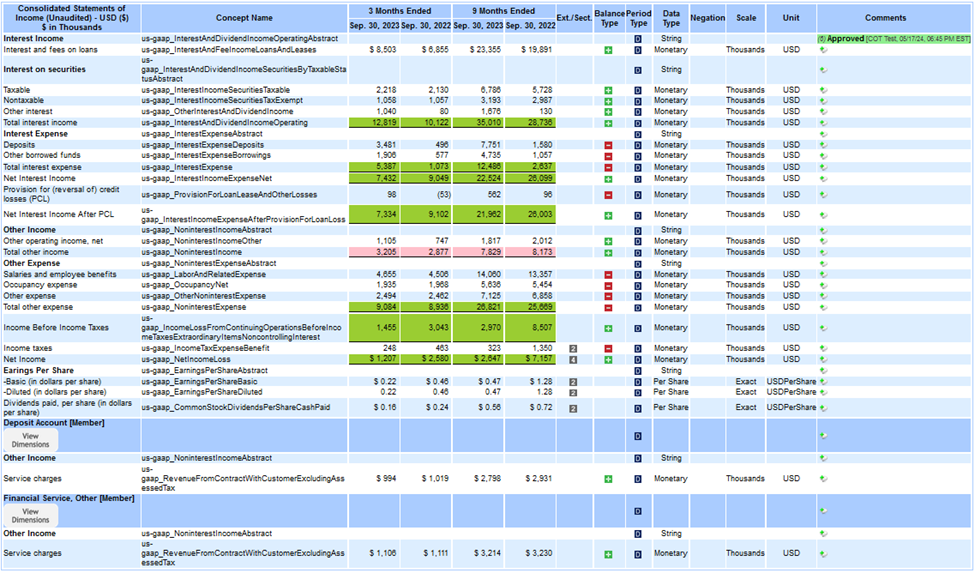Screen dimensions: 975x573
Task: Click the Comments column header
Action: pyautogui.click(x=885, y=17)
